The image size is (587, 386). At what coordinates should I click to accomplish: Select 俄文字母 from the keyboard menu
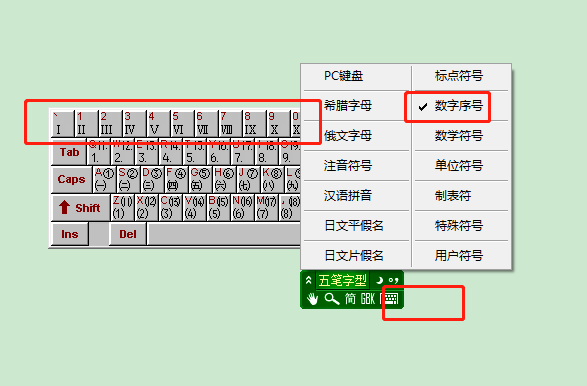(356, 136)
